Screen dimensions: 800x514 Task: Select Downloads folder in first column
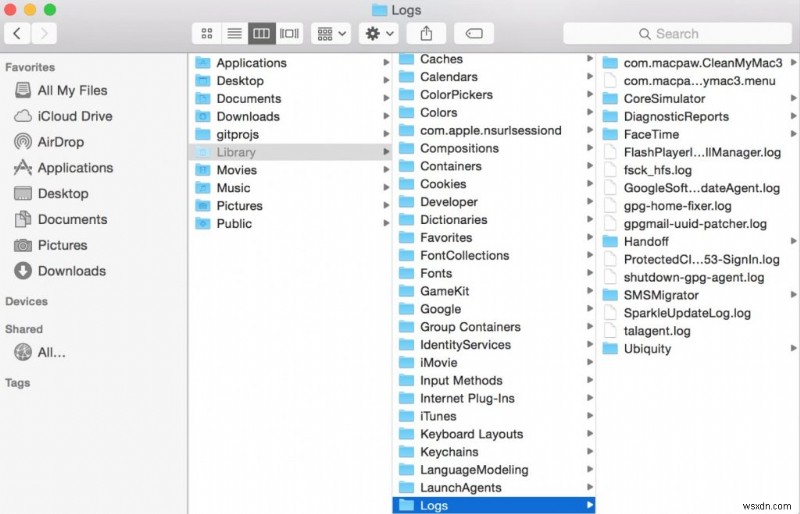click(291, 116)
